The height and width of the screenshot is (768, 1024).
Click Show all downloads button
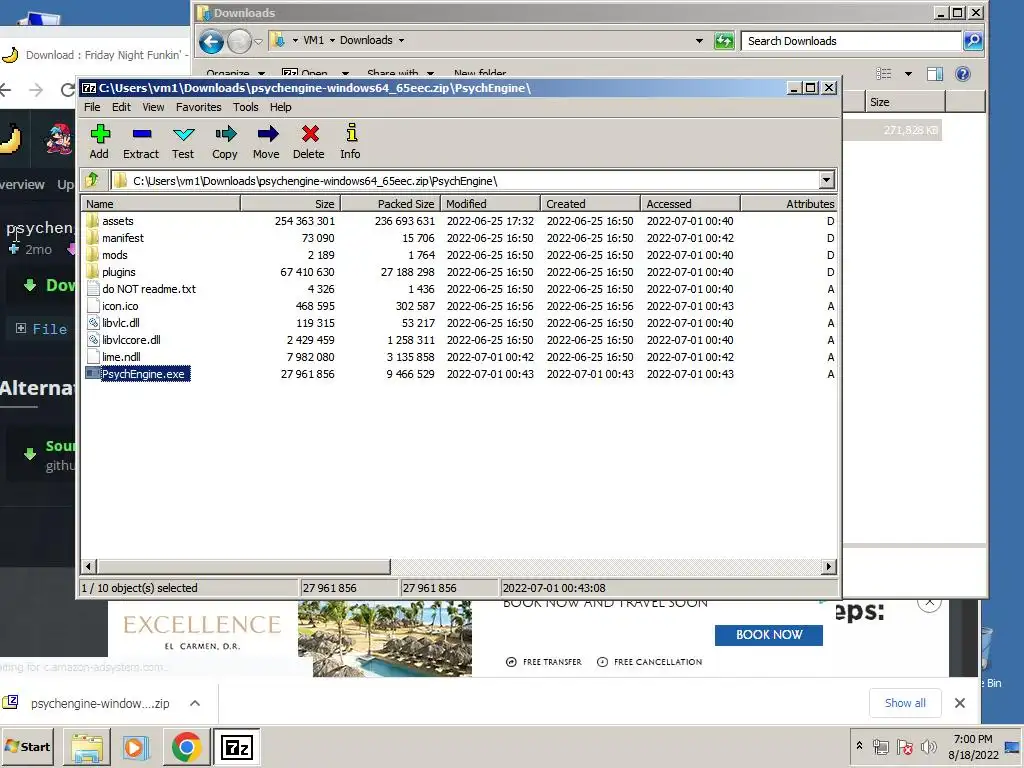pos(905,703)
